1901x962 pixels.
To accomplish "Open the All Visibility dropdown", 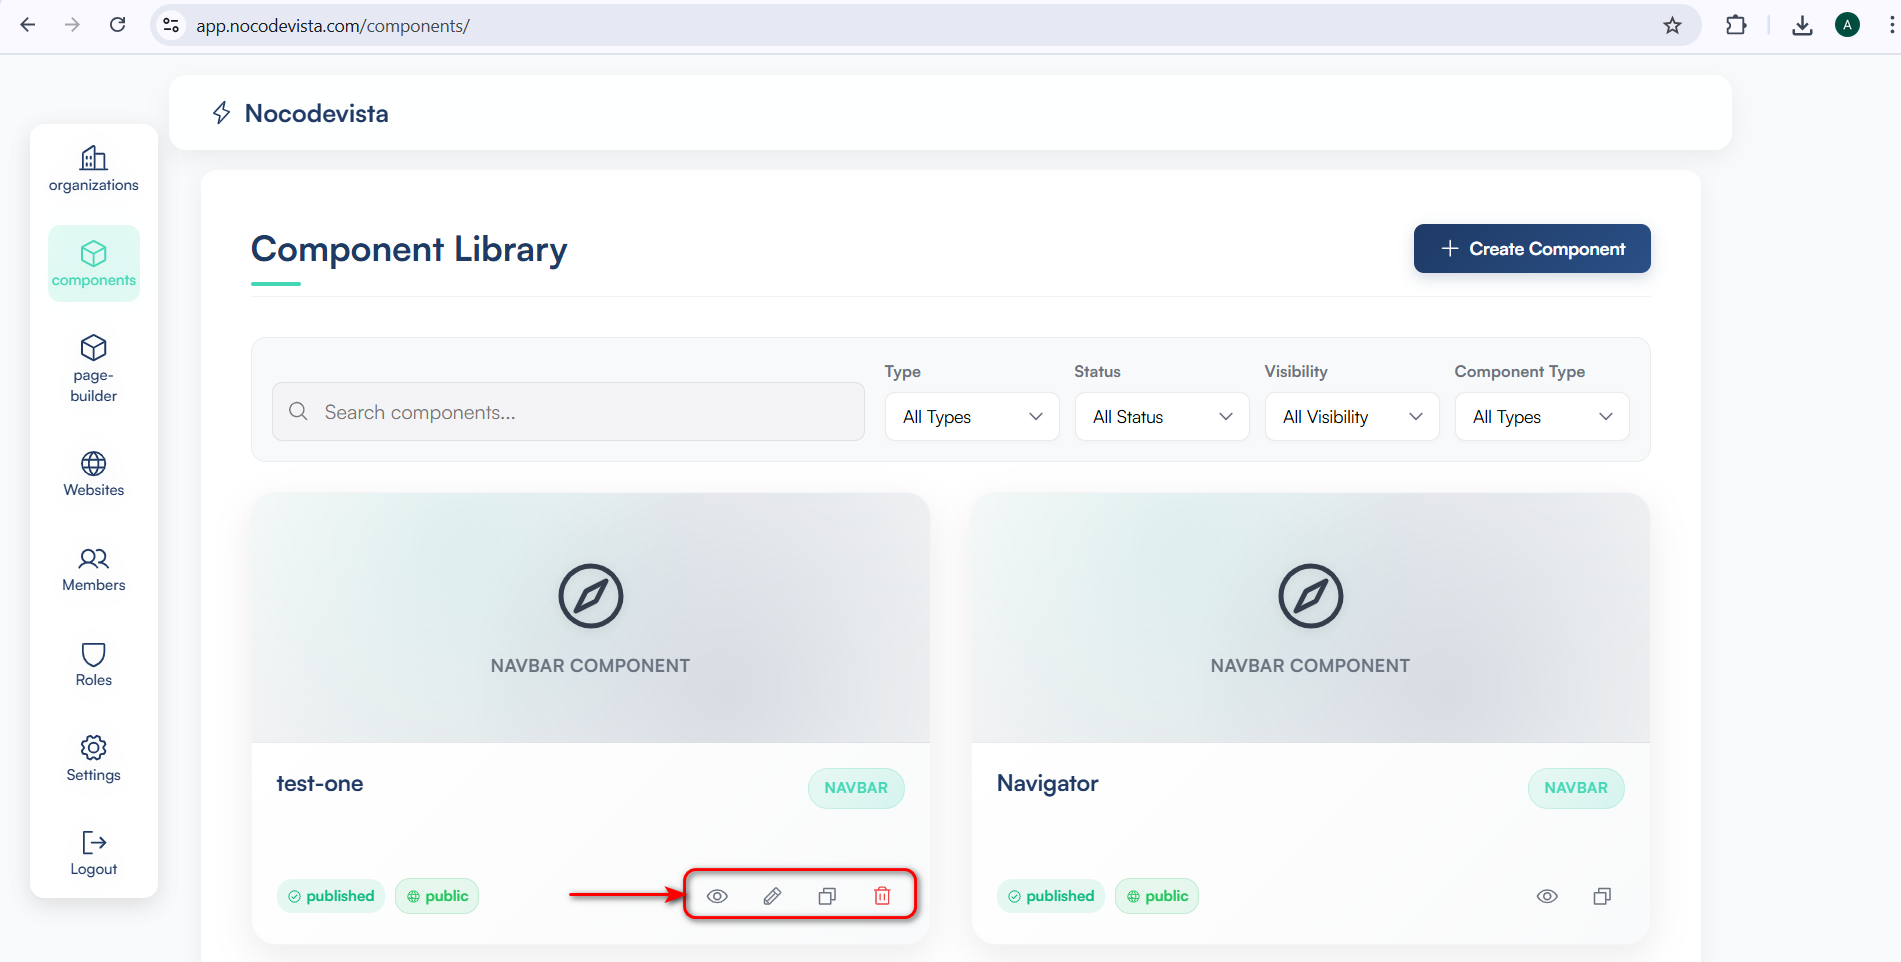I will click(x=1351, y=417).
